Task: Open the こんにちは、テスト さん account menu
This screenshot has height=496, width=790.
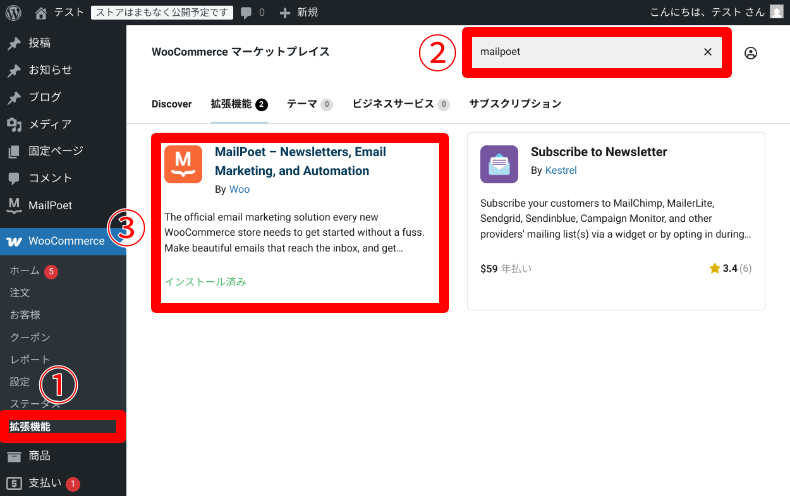Action: tap(716, 12)
